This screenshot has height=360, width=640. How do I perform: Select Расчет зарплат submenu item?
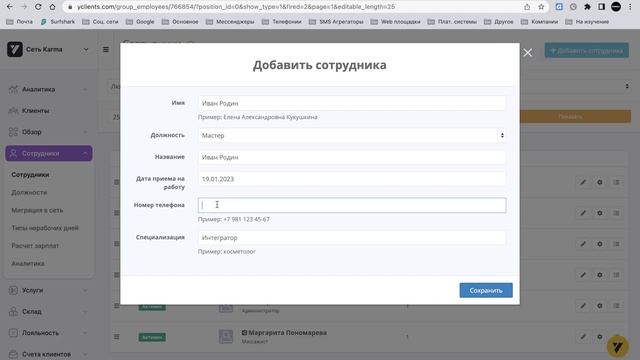click(x=35, y=246)
